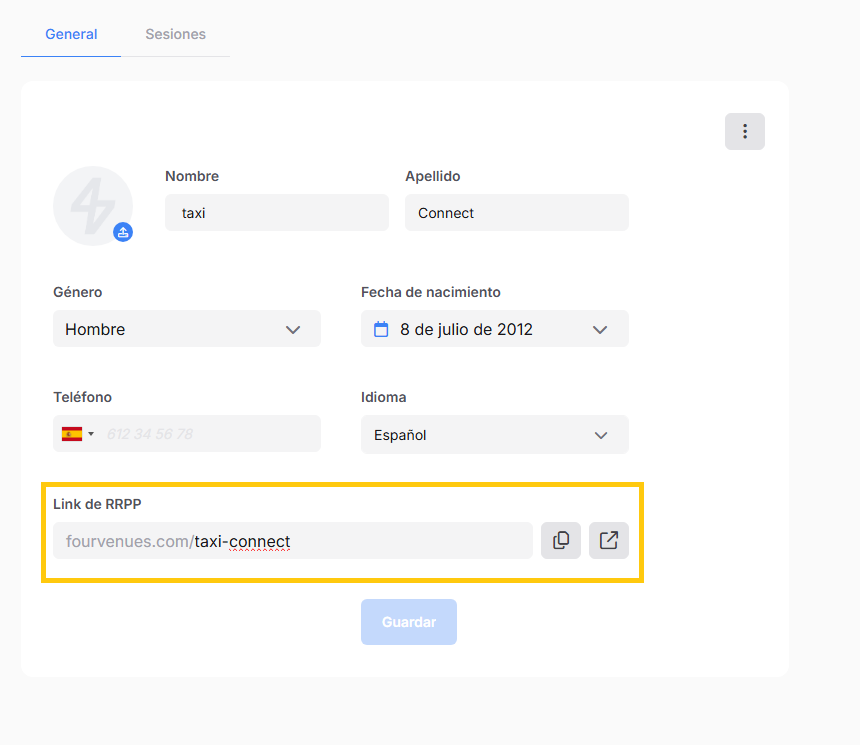
Task: Click the Teléfono number input field
Action: 210,434
